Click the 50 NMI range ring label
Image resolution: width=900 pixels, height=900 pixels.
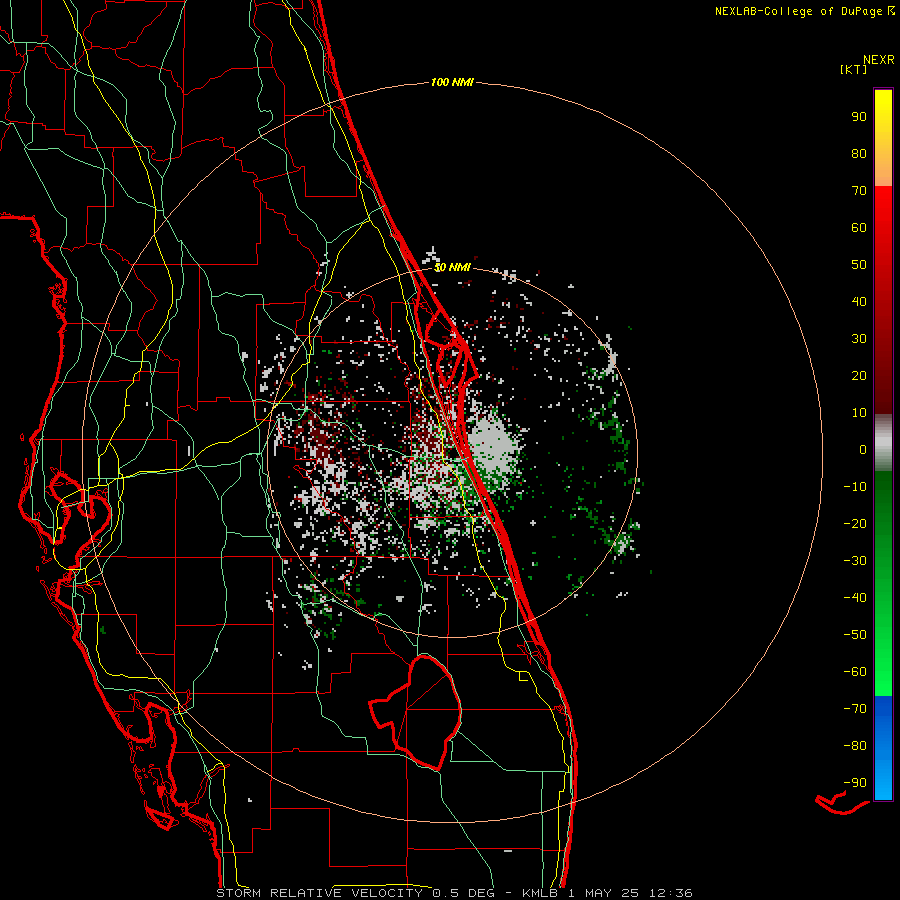pyautogui.click(x=452, y=267)
